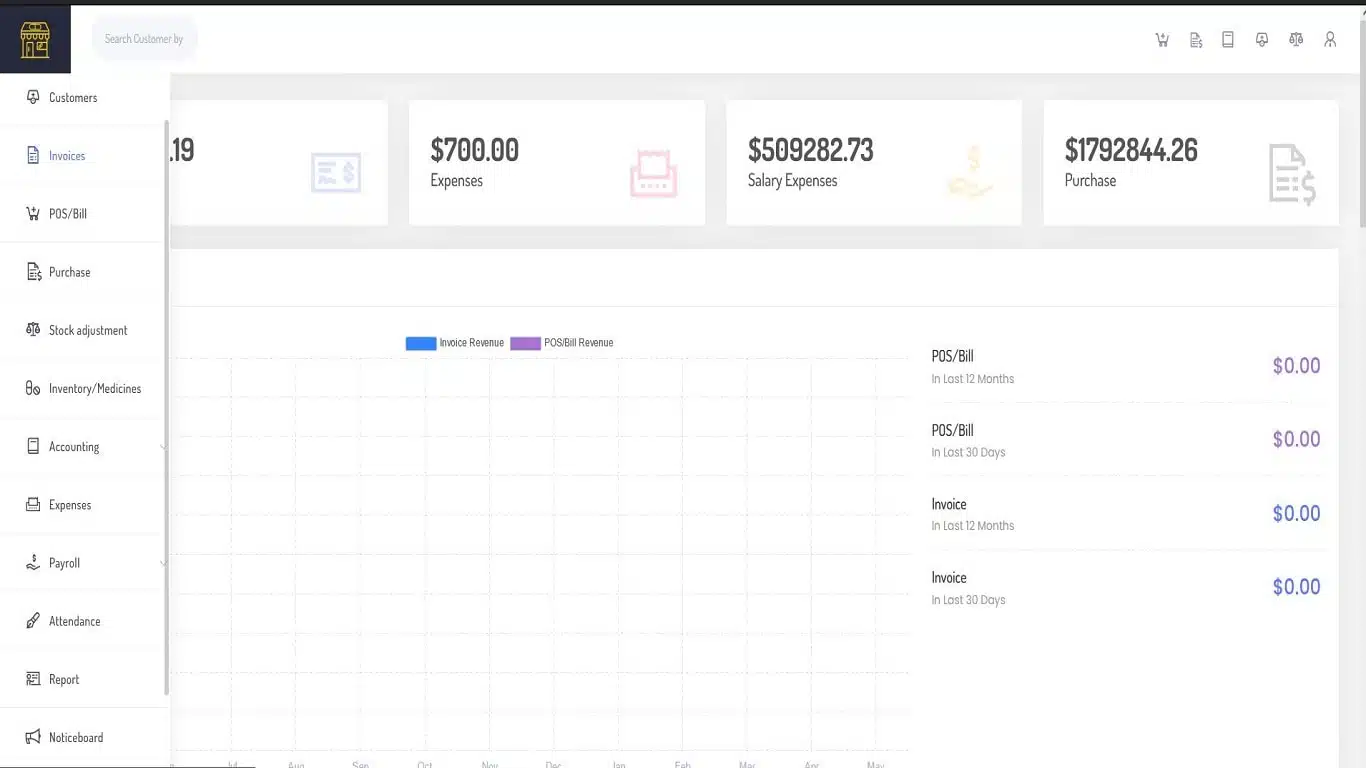Click the Search Customer input field
This screenshot has width=1366, height=768.
[x=144, y=39]
